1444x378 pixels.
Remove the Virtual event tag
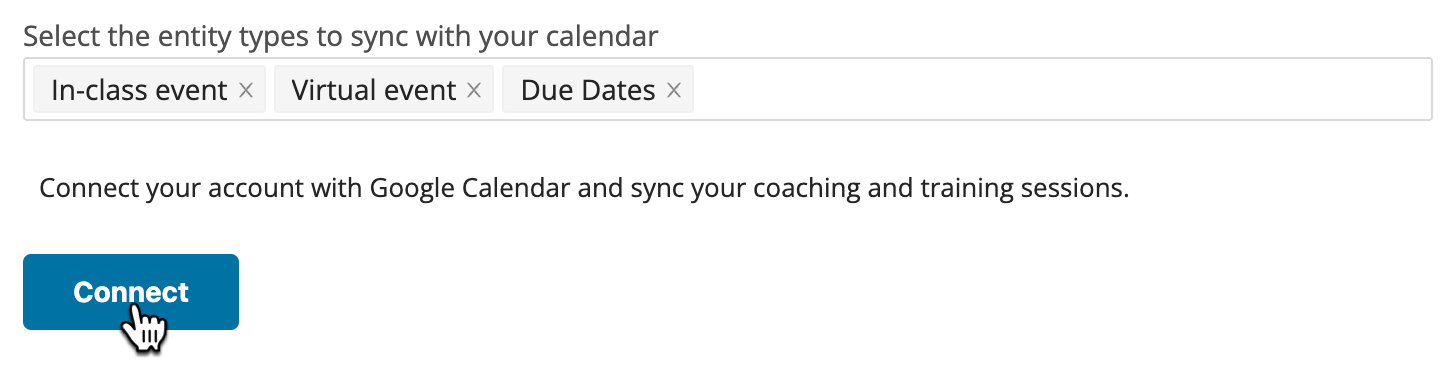(474, 91)
